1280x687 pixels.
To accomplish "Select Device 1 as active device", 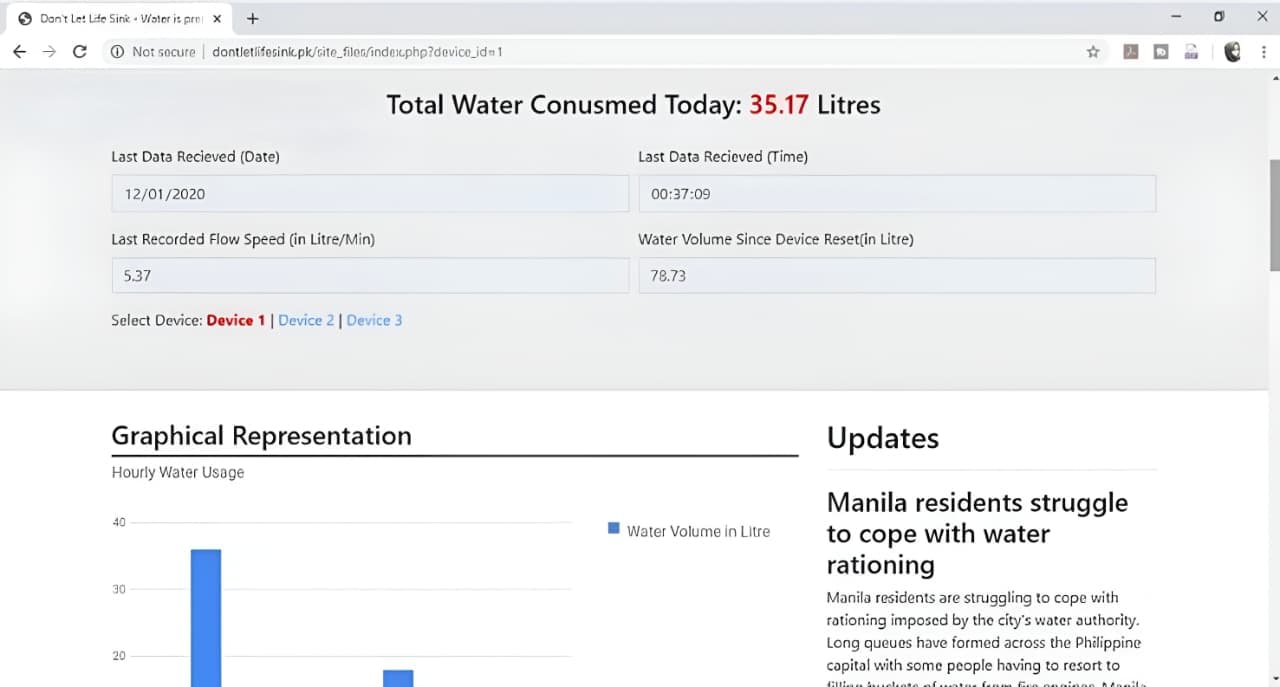I will pos(237,320).
